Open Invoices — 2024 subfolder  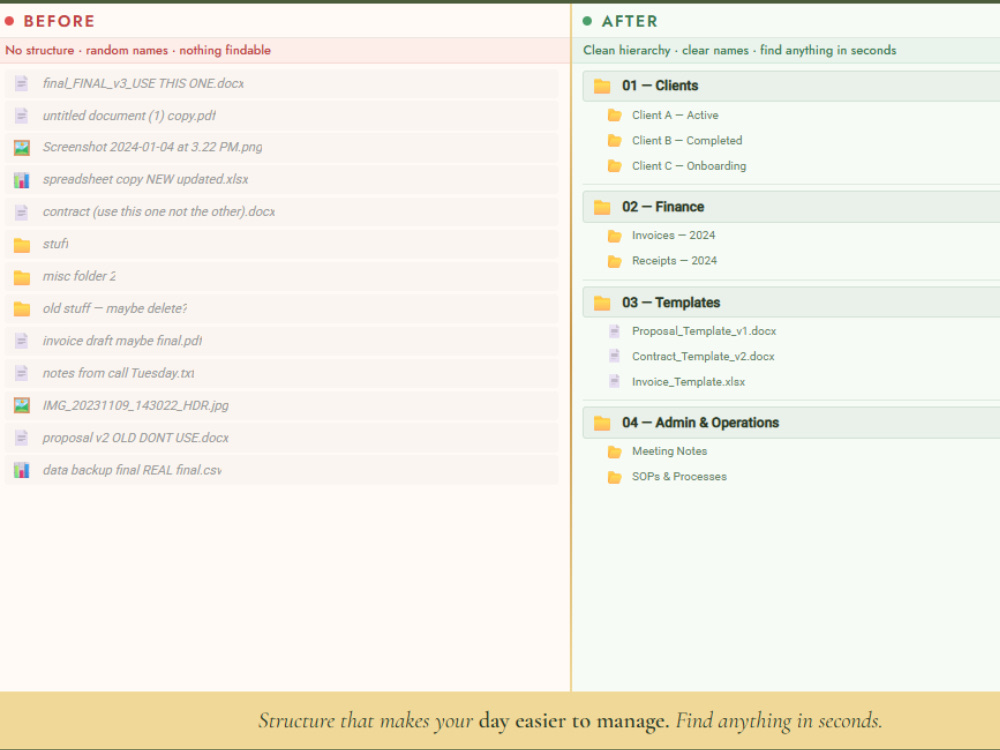click(x=673, y=235)
